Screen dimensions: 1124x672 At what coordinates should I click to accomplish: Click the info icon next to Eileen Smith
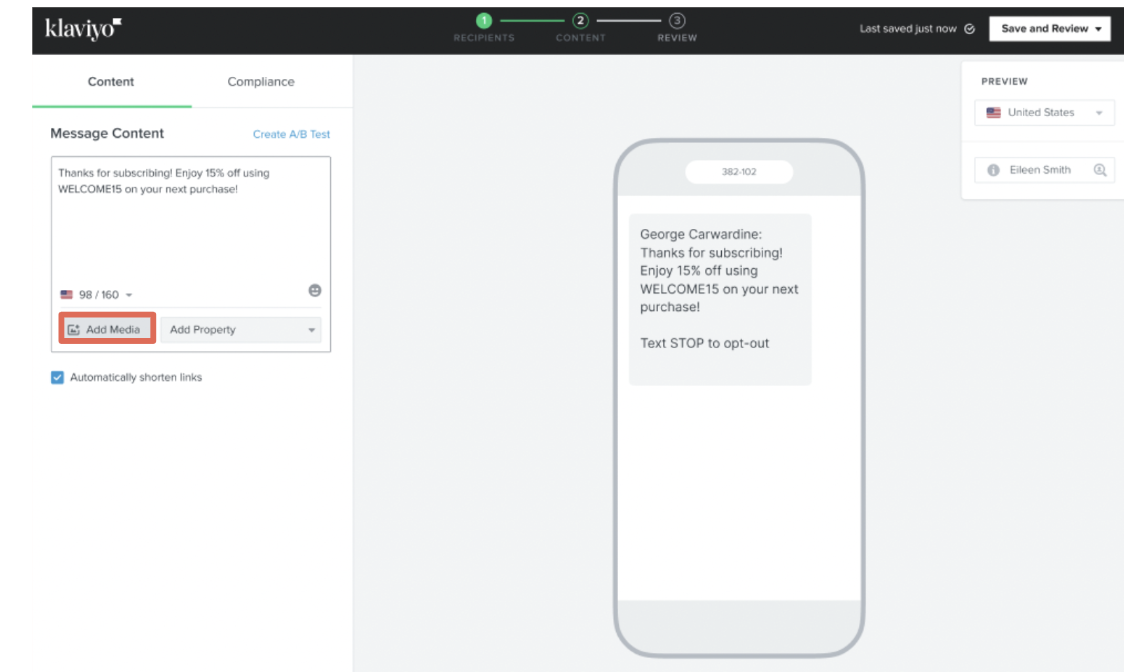(x=993, y=169)
